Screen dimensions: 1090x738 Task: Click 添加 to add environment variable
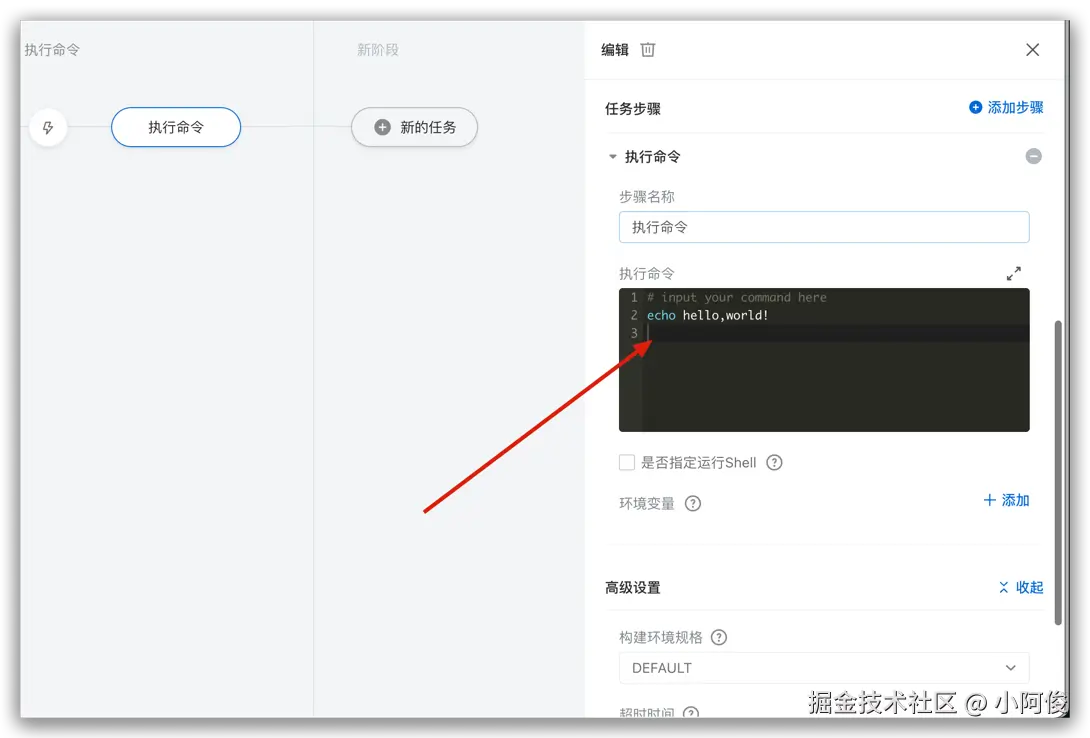click(1007, 500)
